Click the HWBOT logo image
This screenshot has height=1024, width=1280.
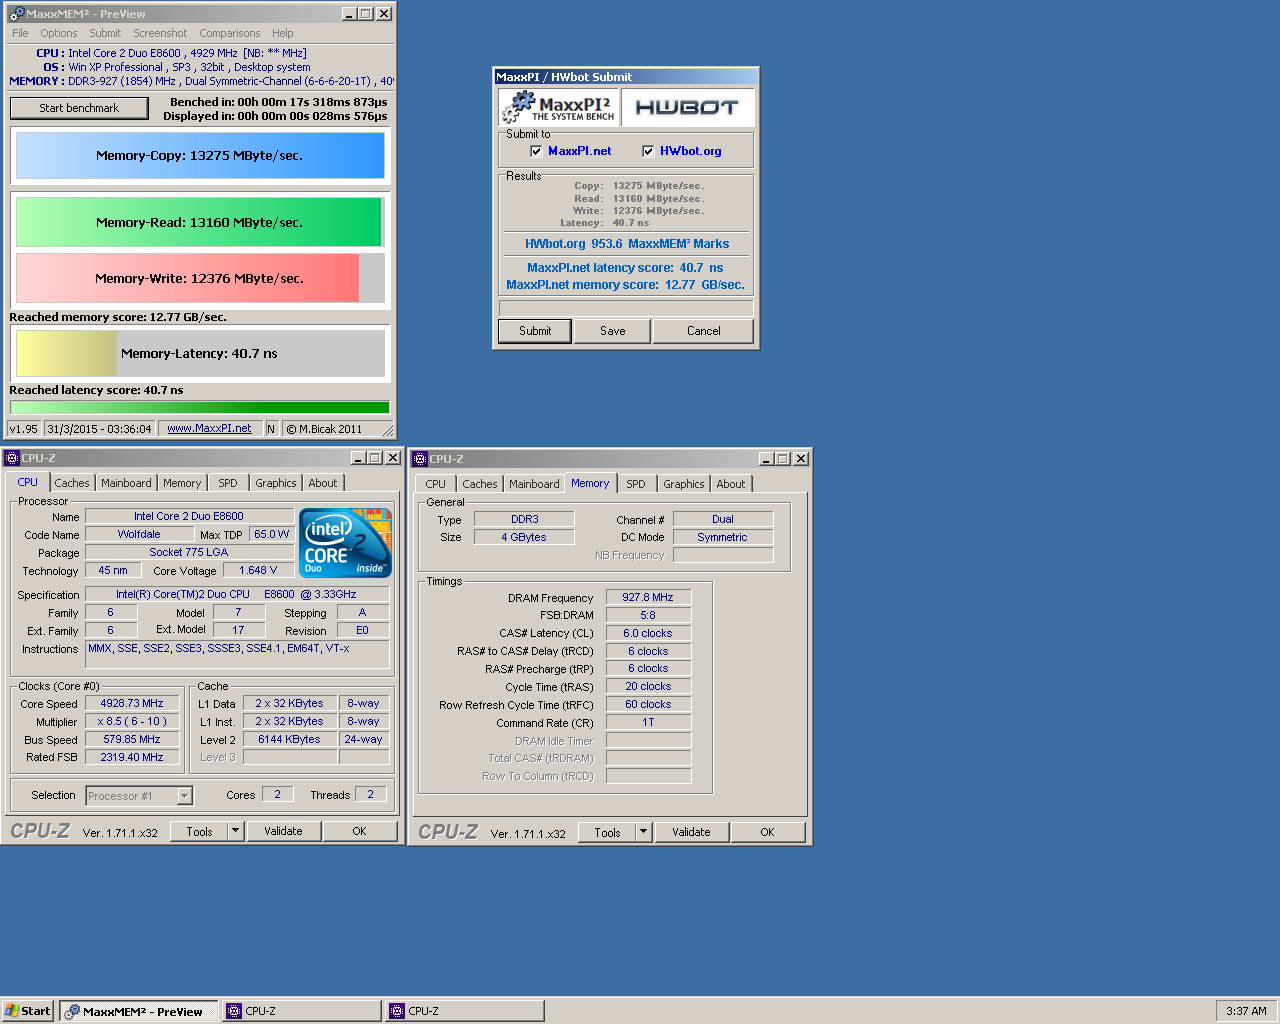tap(687, 107)
